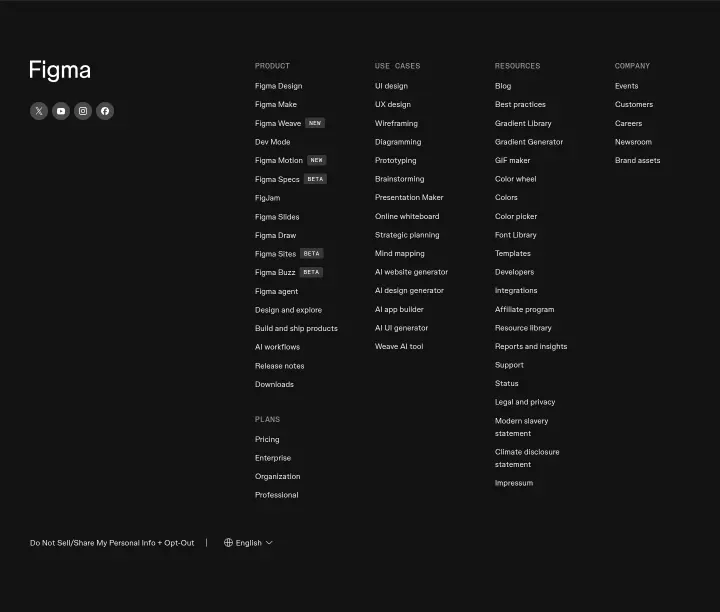Open the Figma Buzz link
Image resolution: width=720 pixels, height=612 pixels.
point(275,272)
